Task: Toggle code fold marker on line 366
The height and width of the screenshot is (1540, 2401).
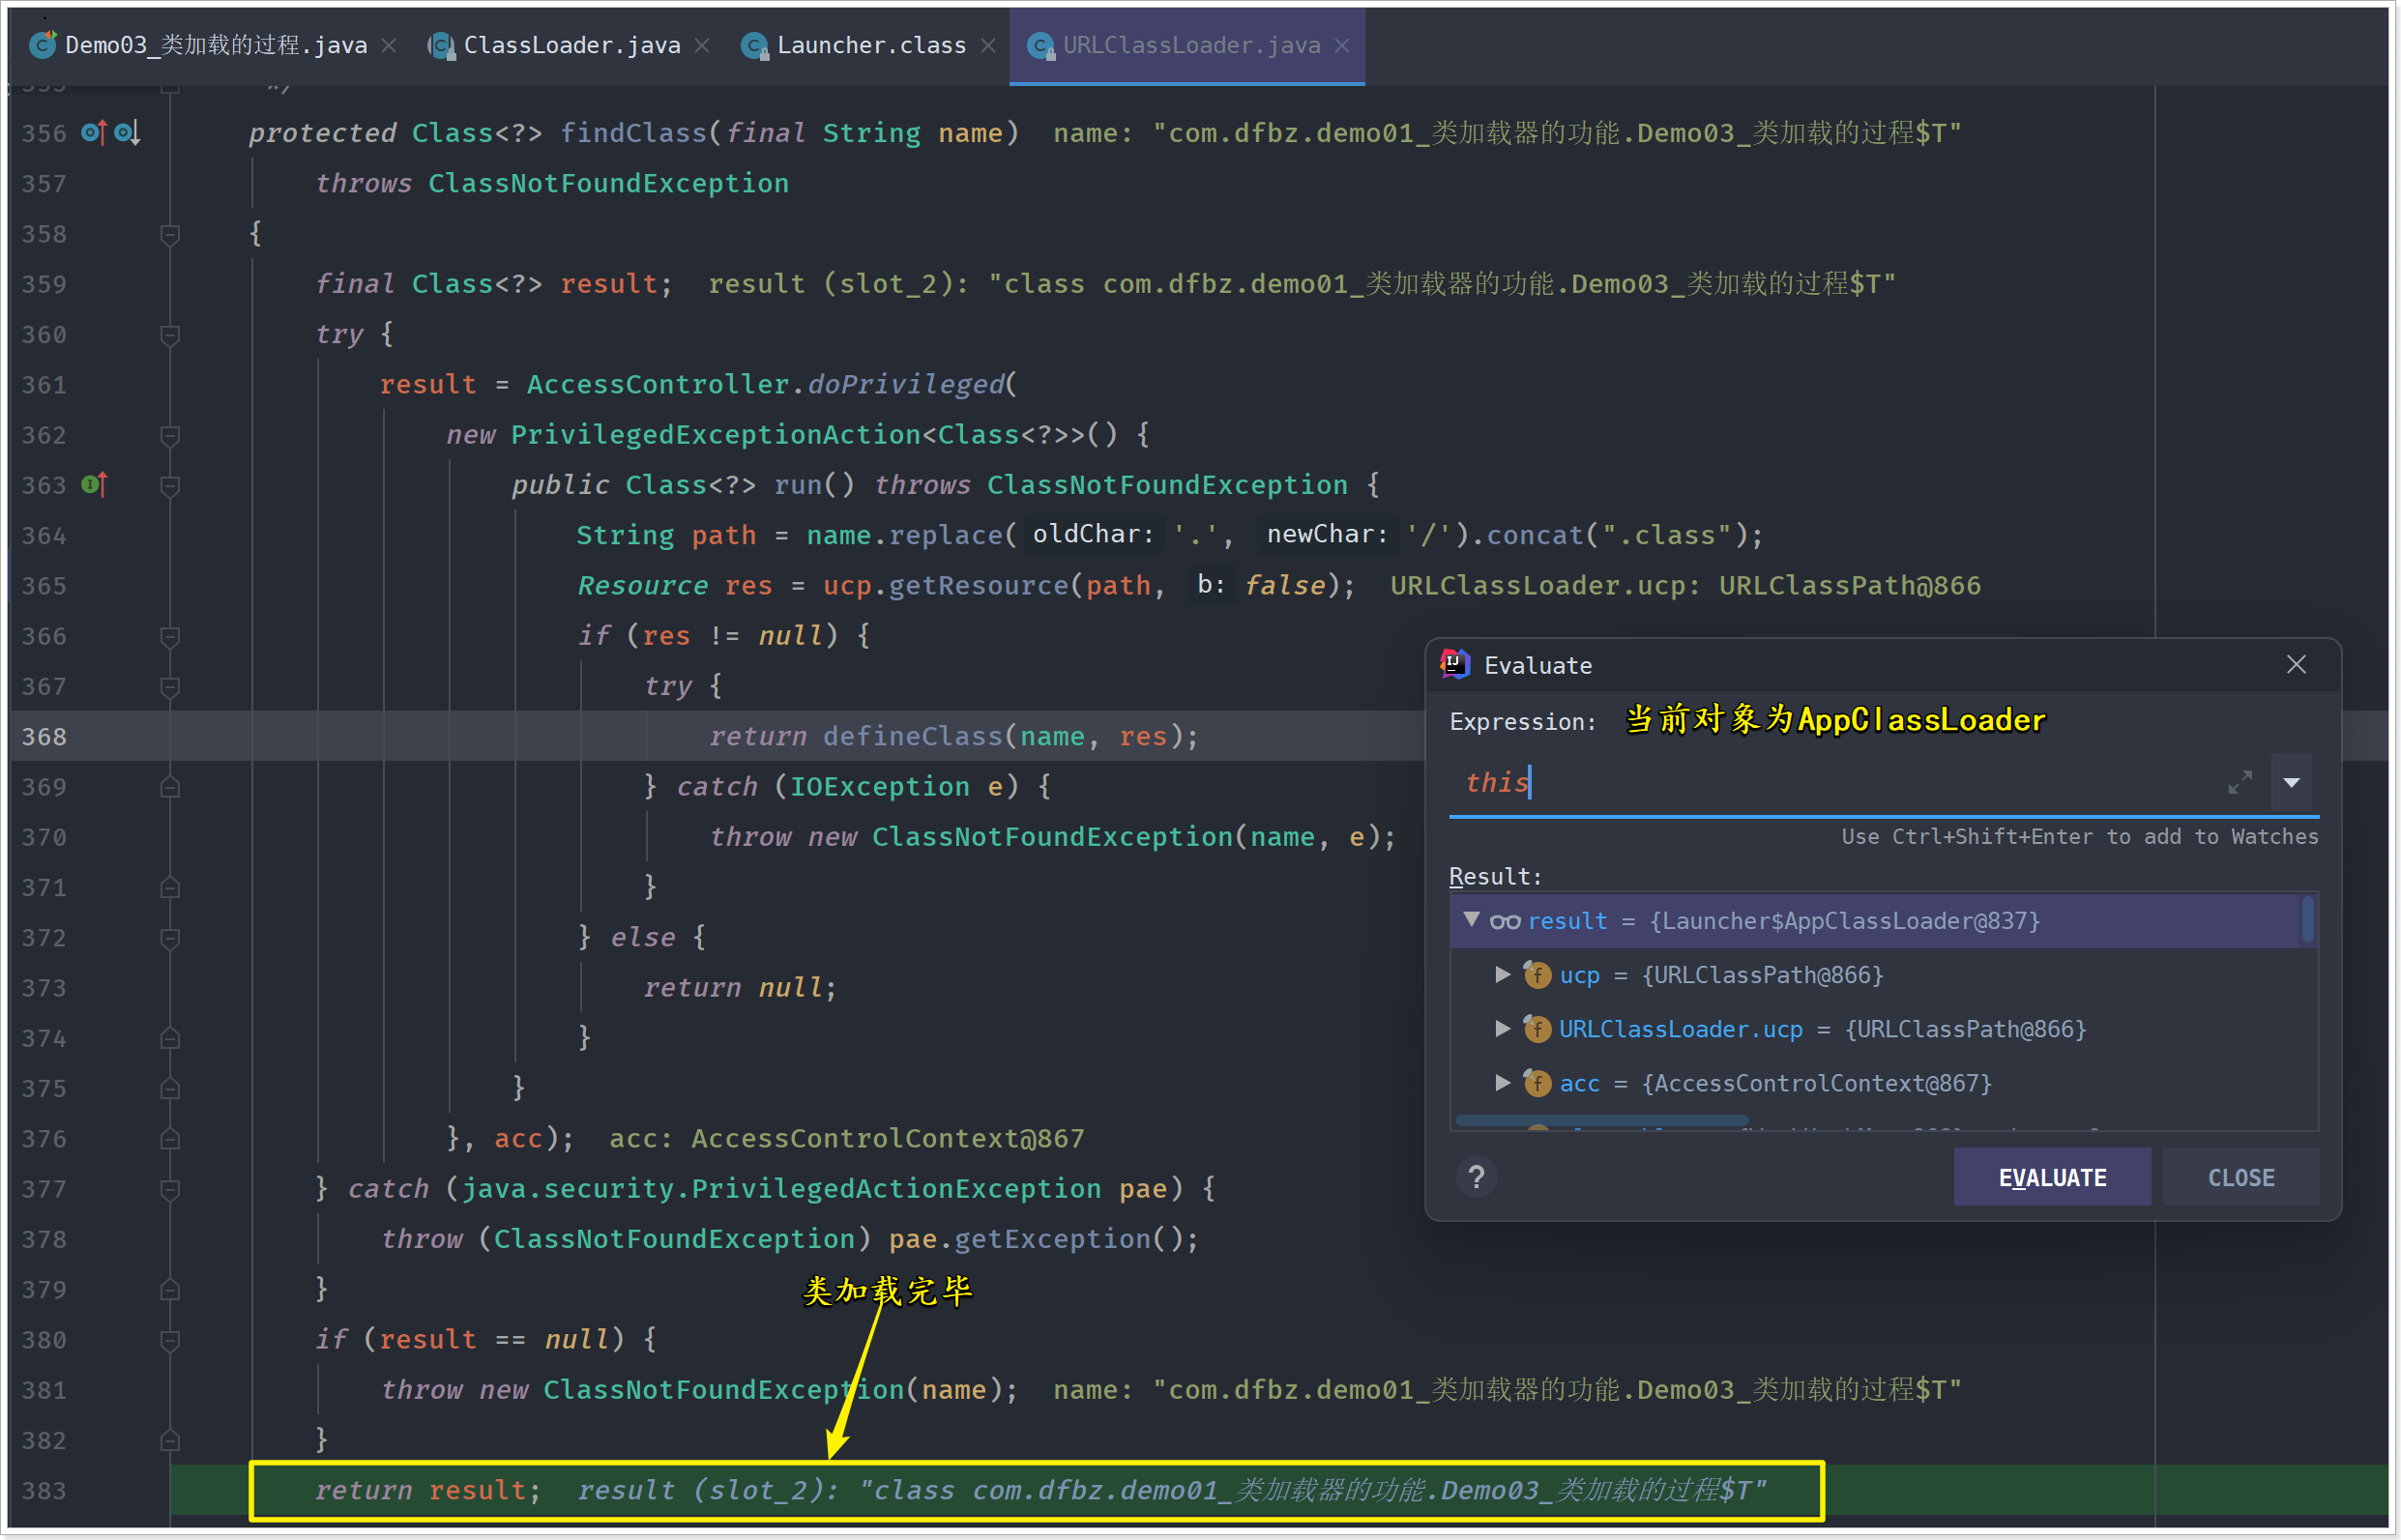Action: click(x=170, y=636)
